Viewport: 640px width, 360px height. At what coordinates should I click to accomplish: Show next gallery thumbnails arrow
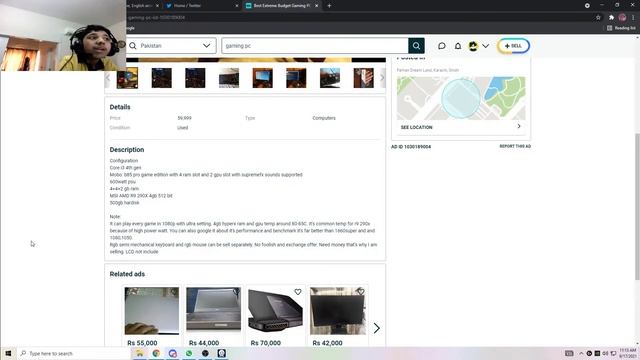(382, 78)
